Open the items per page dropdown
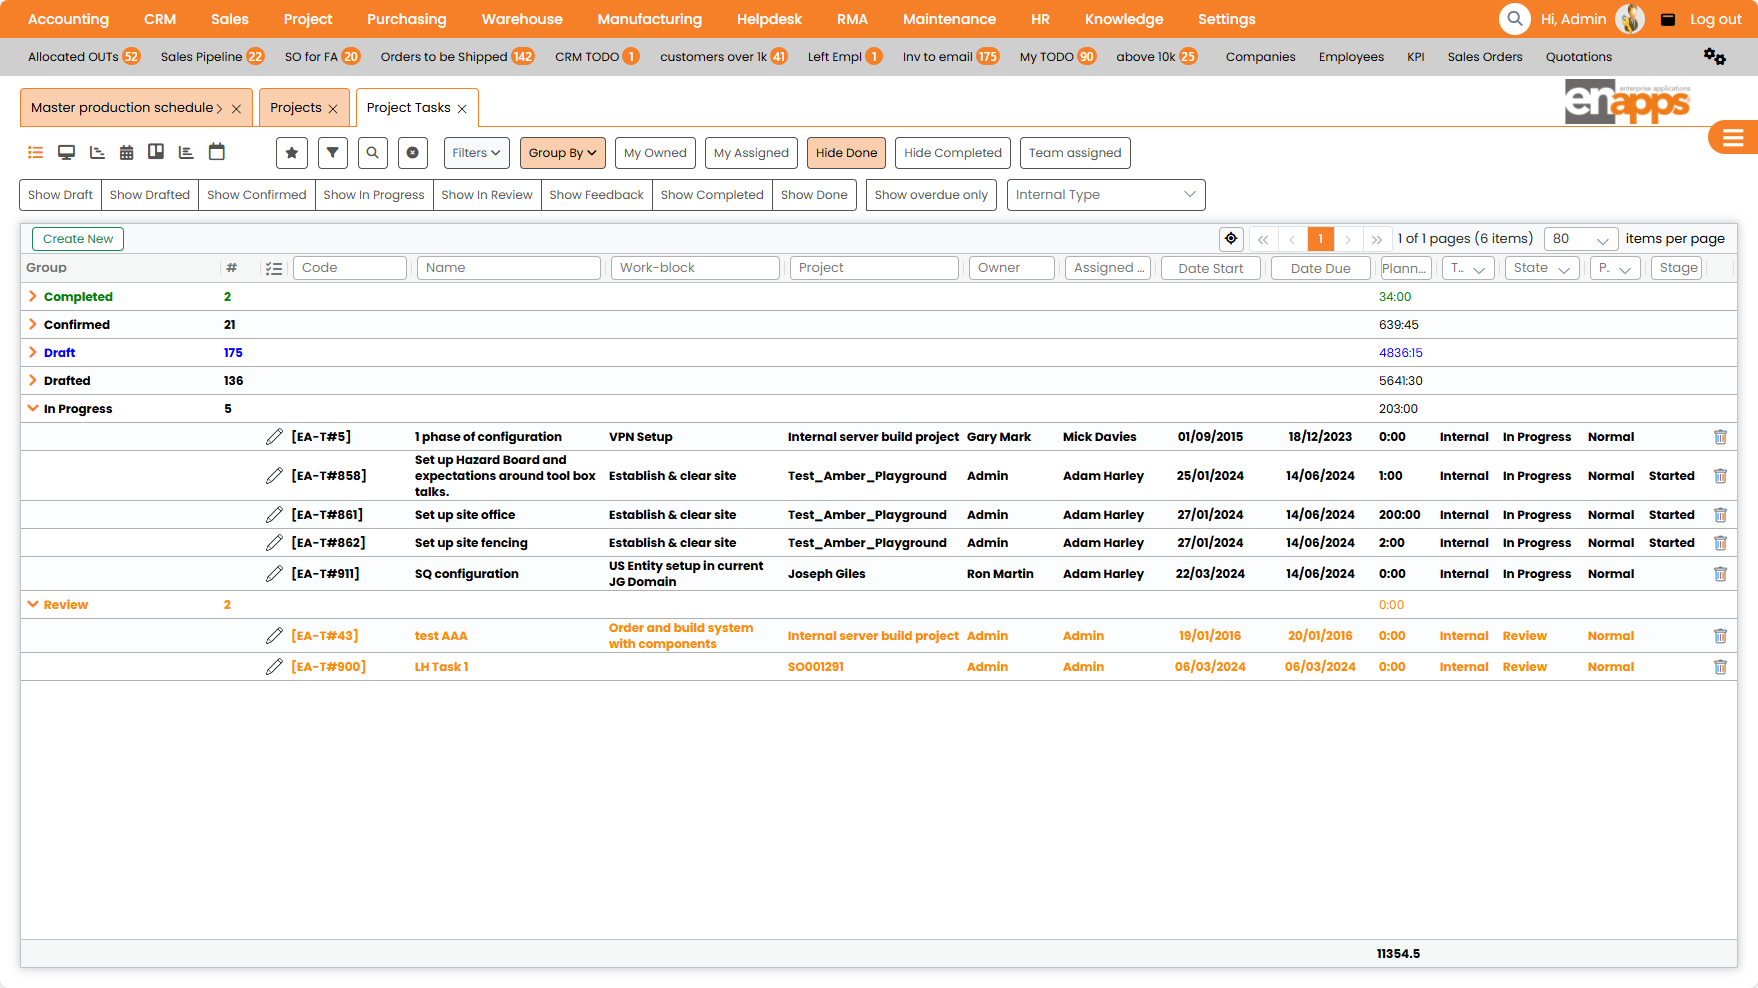The image size is (1758, 988). click(1581, 239)
